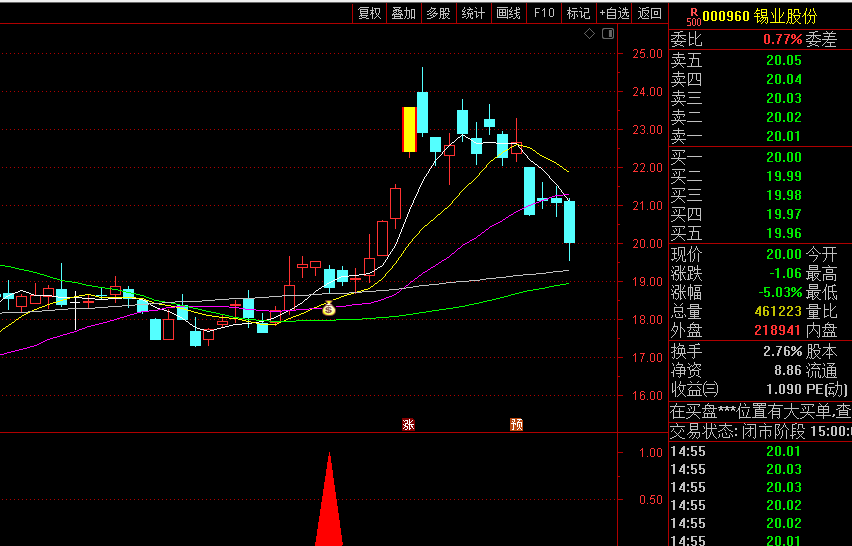Select the 标记 mark button
Image resolution: width=852 pixels, height=546 pixels.
click(x=578, y=14)
